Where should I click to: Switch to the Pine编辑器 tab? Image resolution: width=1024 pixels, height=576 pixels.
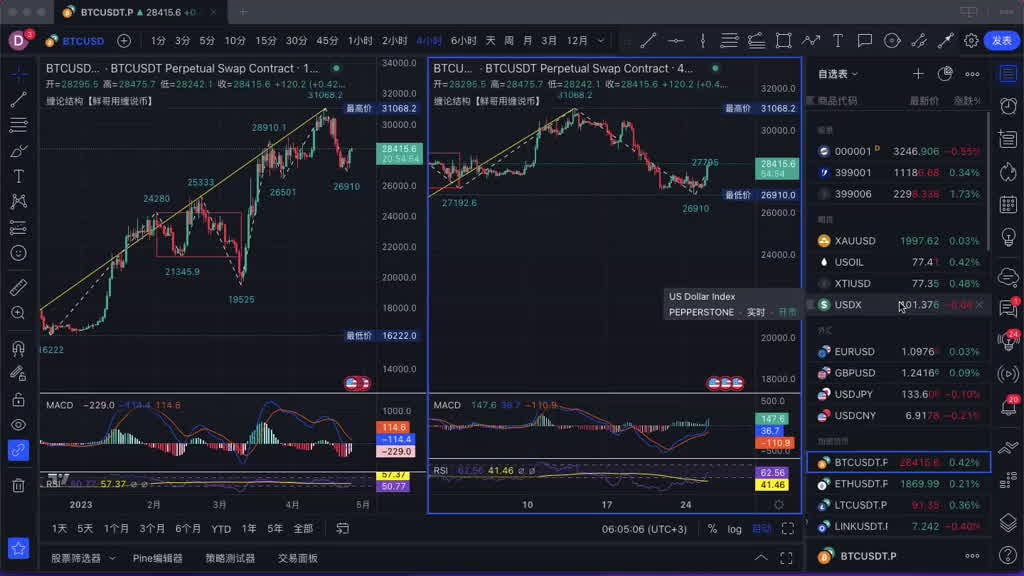click(157, 558)
